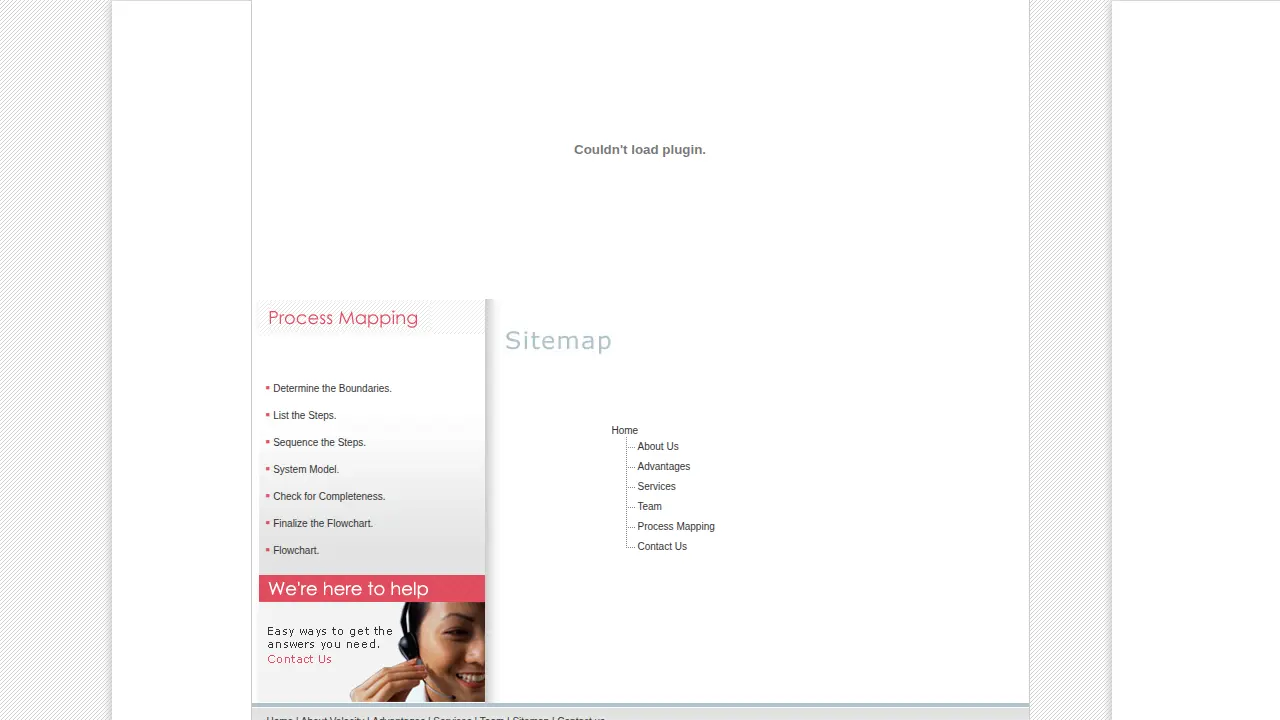
Task: Go to About Us in the sitemap
Action: (657, 446)
